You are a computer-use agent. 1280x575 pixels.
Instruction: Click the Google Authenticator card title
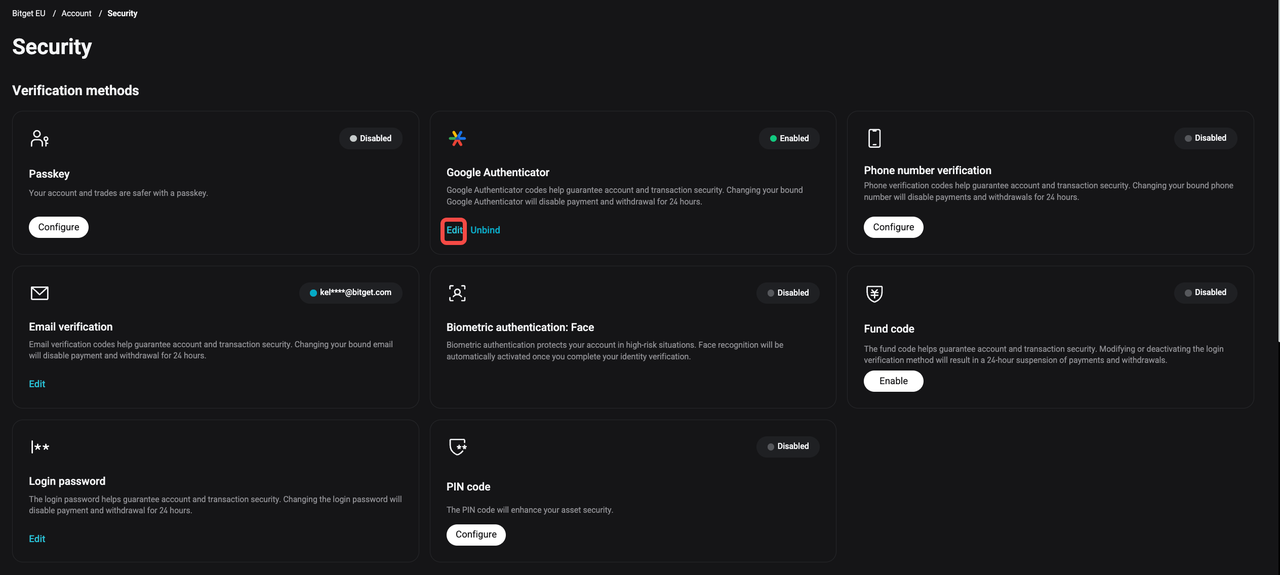pos(498,172)
